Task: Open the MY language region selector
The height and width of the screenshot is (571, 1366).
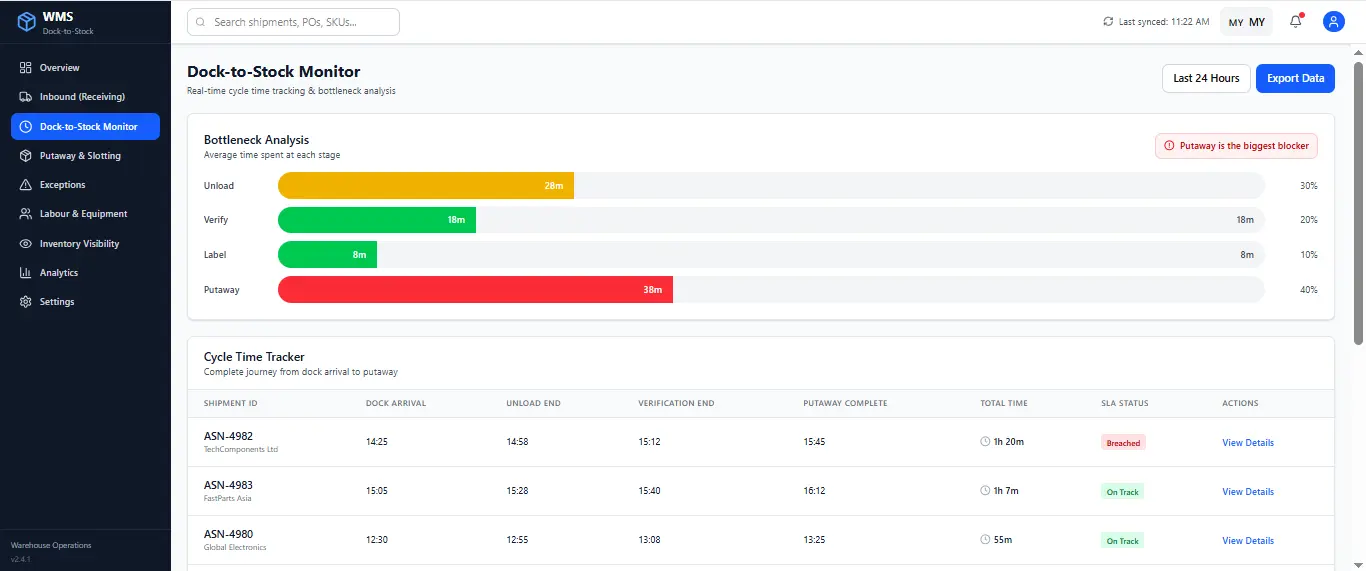Action: (x=1246, y=22)
